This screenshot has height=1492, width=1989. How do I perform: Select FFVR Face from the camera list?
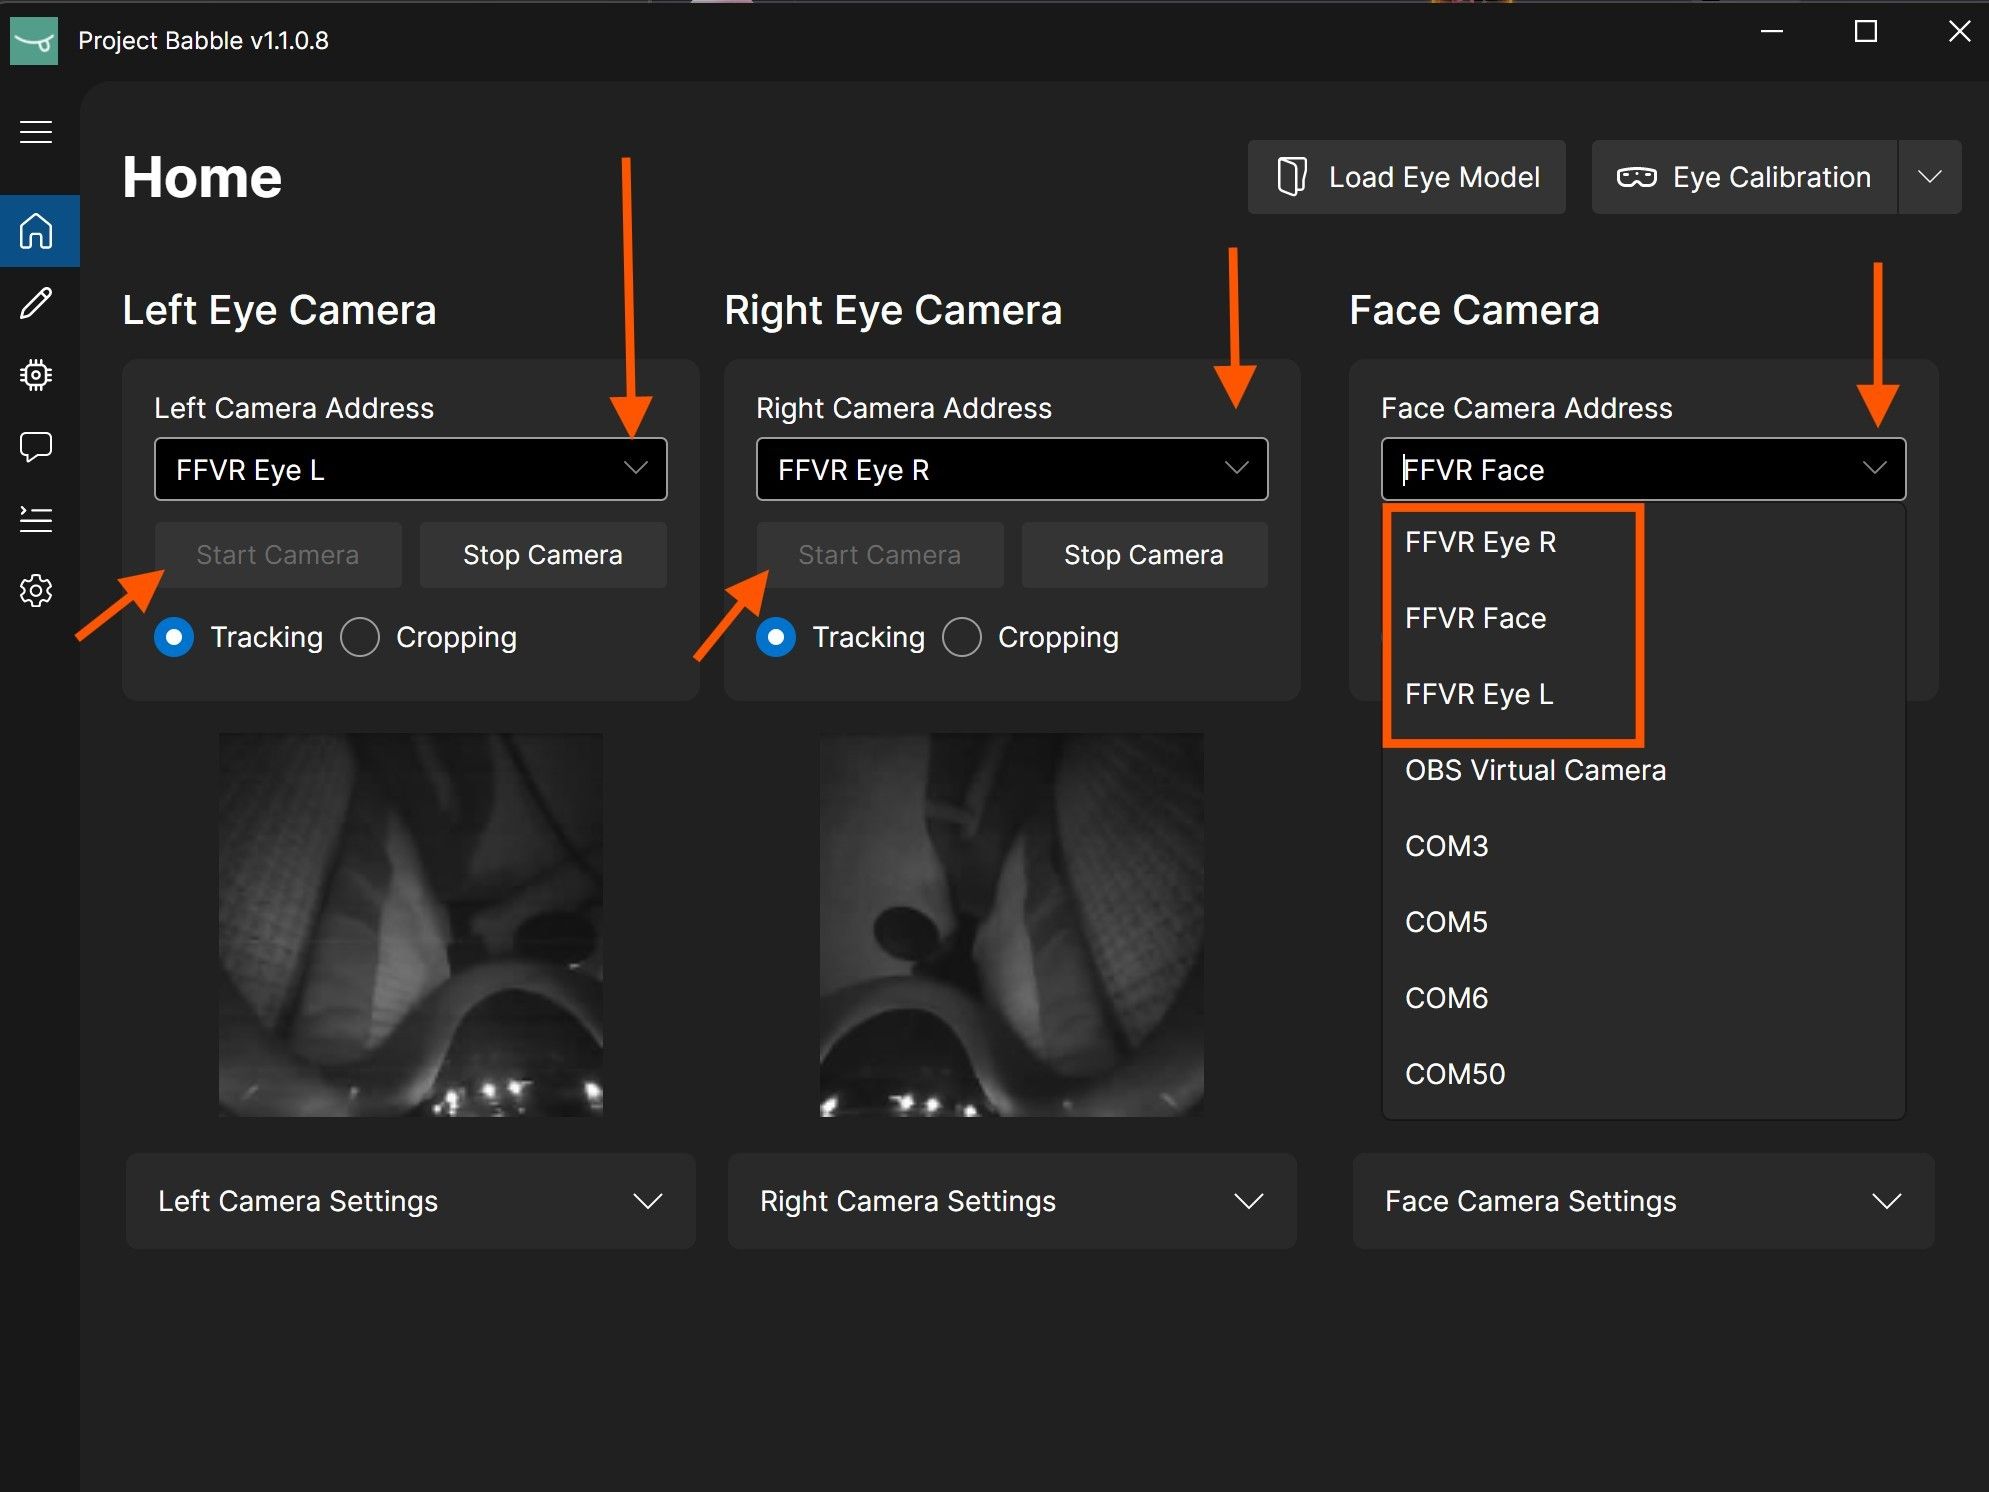tap(1475, 618)
